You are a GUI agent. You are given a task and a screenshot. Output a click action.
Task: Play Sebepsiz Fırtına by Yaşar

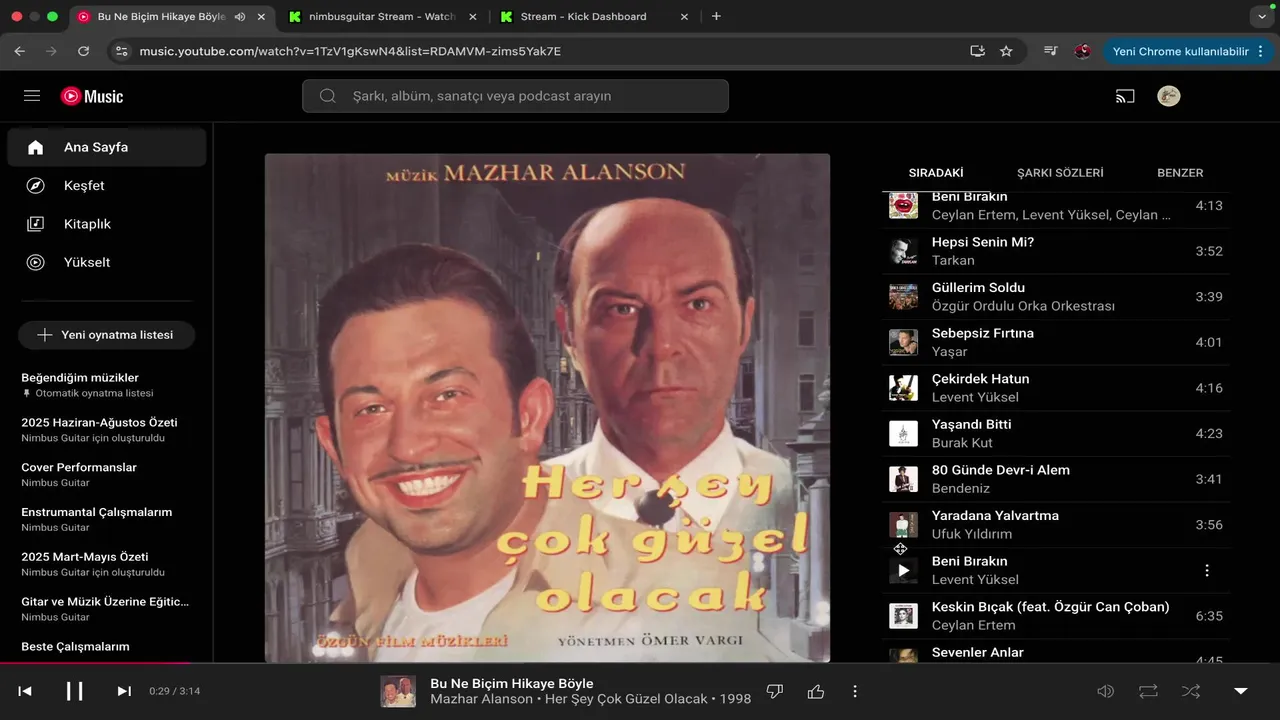click(x=1056, y=342)
